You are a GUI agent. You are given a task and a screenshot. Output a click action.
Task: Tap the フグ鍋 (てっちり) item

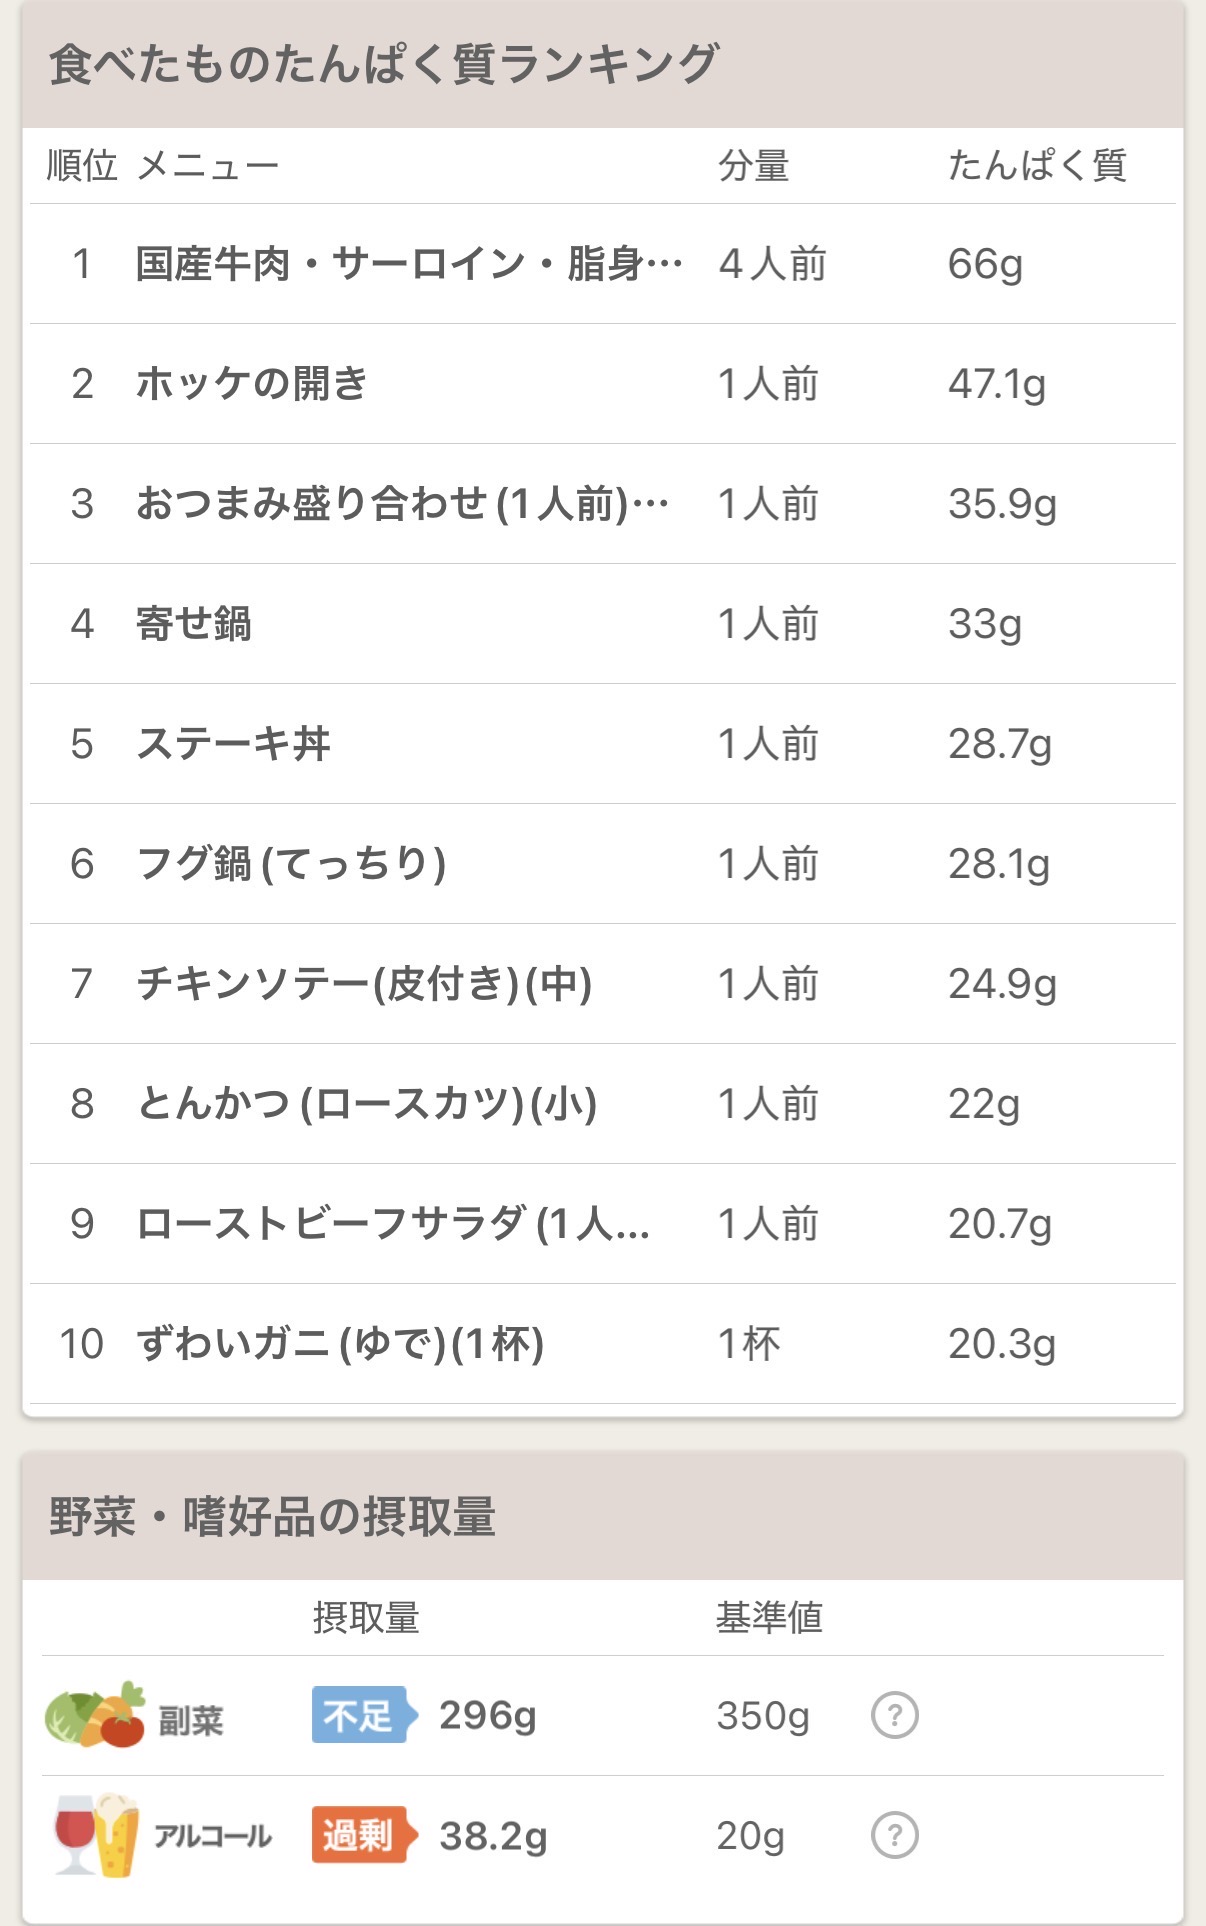pyautogui.click(x=291, y=864)
